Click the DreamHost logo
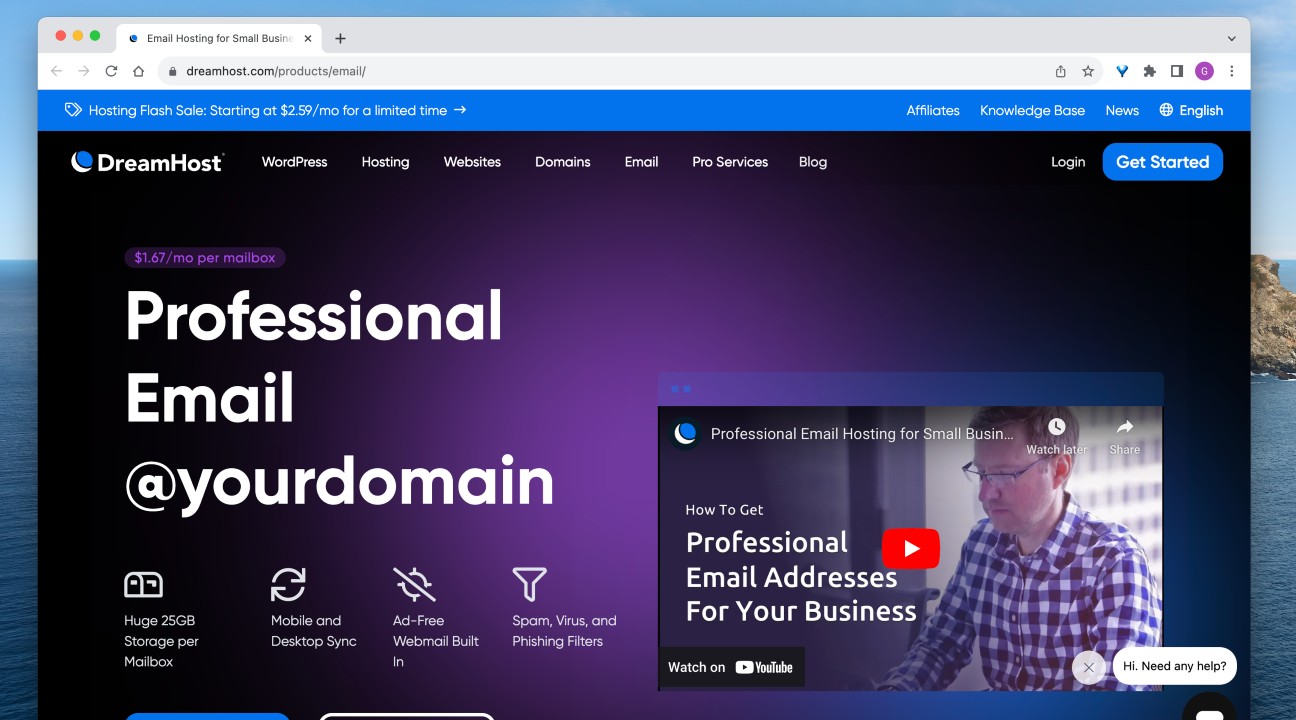 click(x=147, y=161)
